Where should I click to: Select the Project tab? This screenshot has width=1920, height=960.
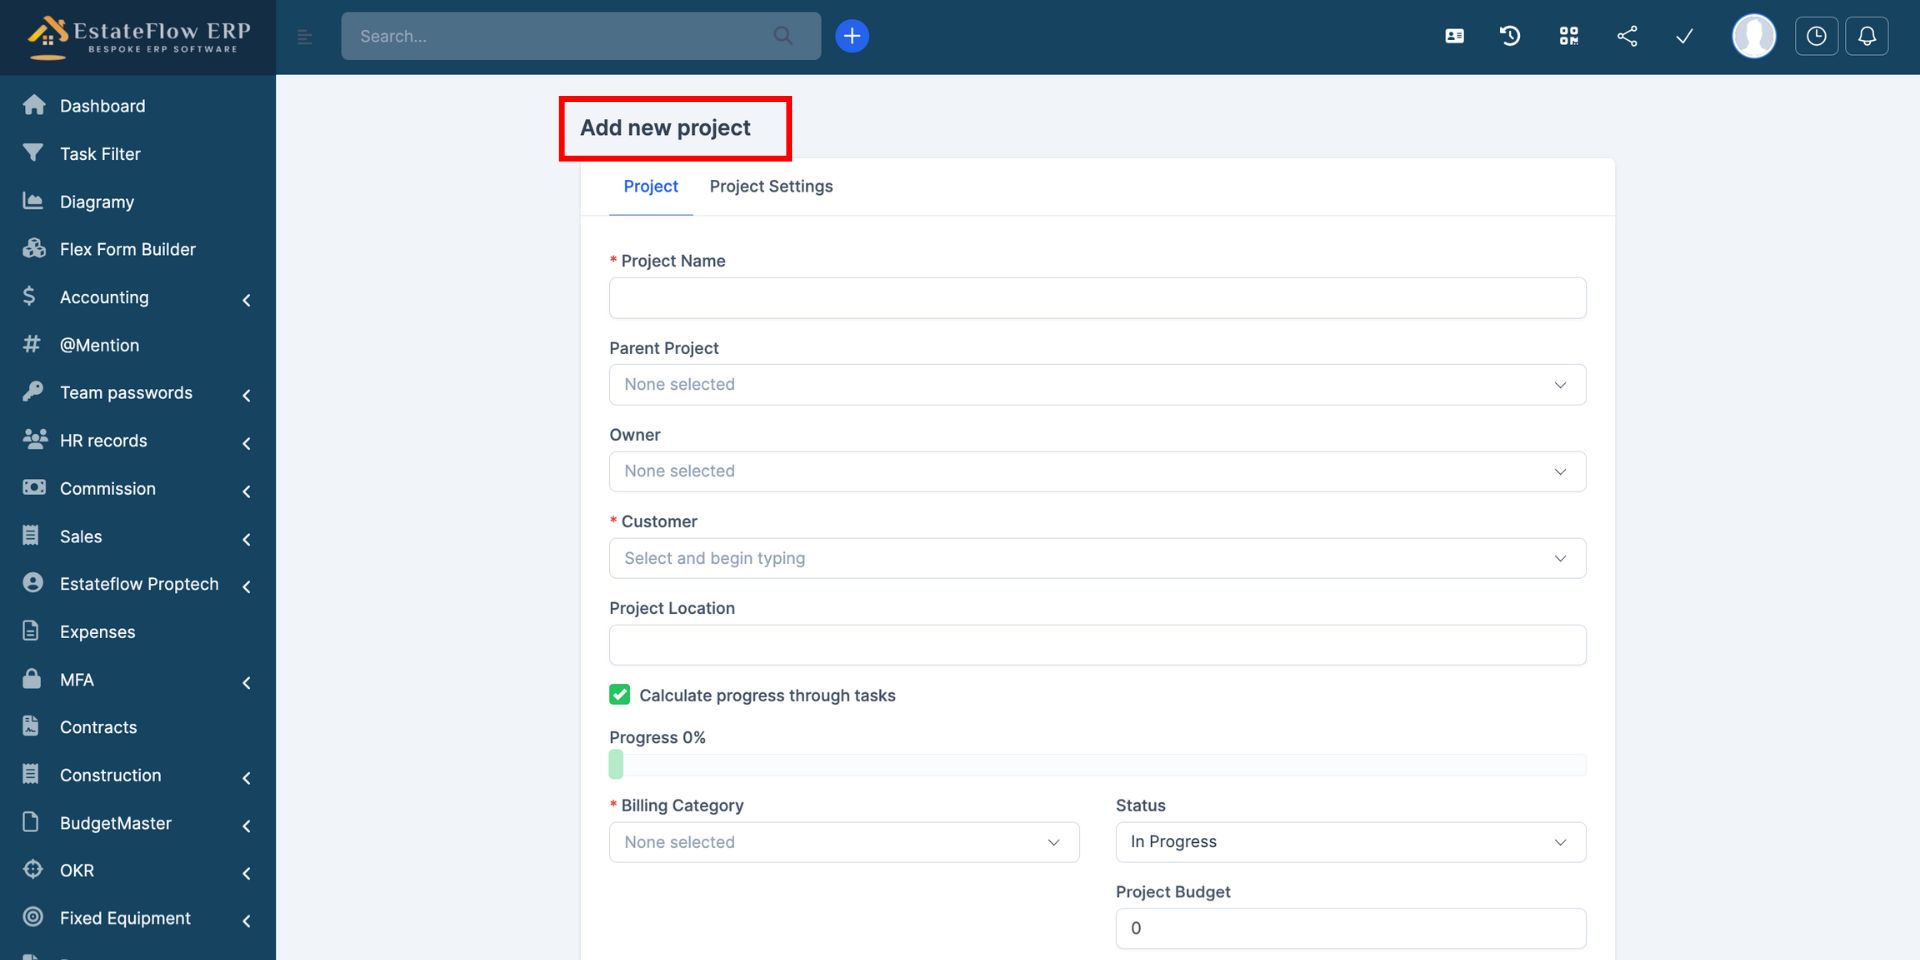(x=650, y=186)
